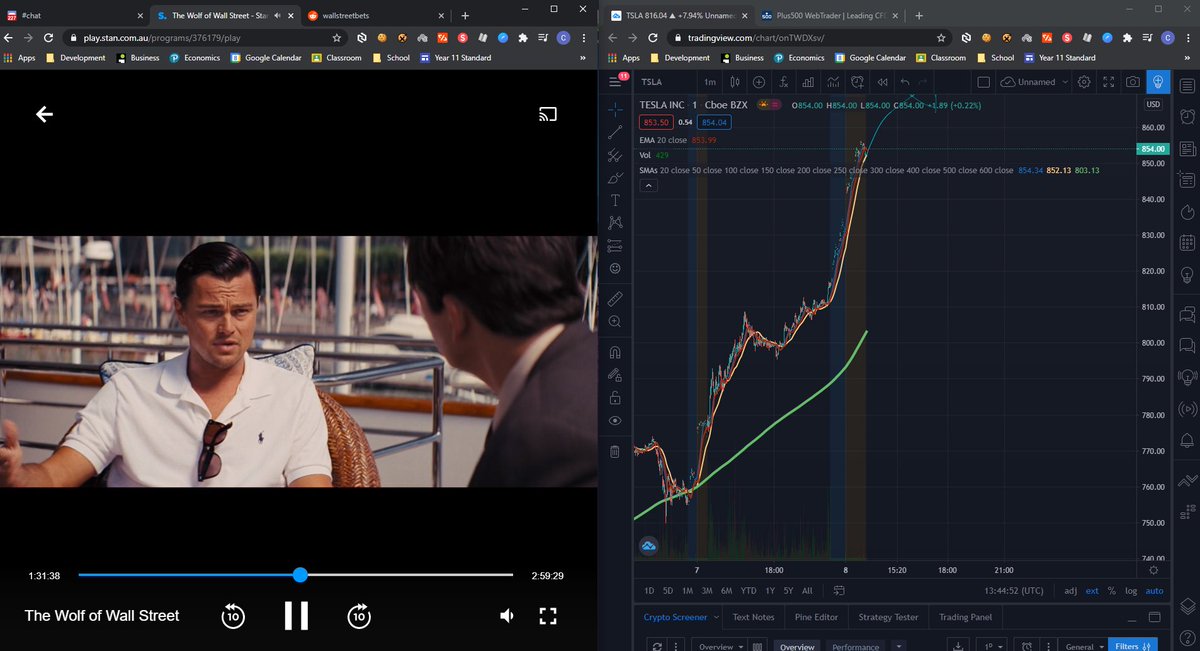Open the TSLA symbol search field
The height and width of the screenshot is (651, 1200).
[664, 82]
